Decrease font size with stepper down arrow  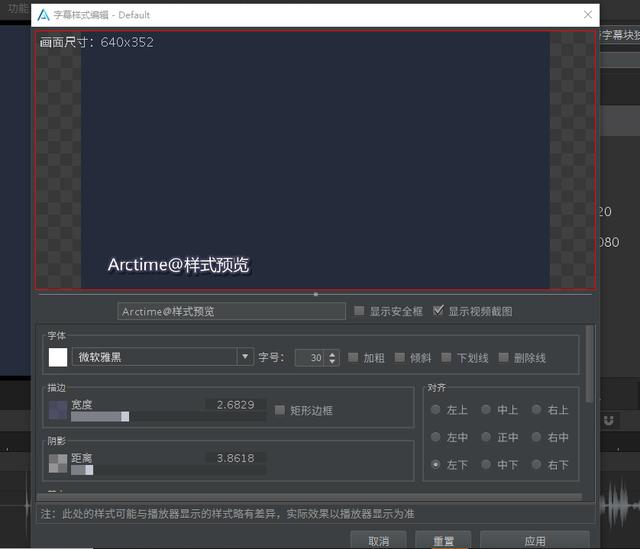point(332,362)
